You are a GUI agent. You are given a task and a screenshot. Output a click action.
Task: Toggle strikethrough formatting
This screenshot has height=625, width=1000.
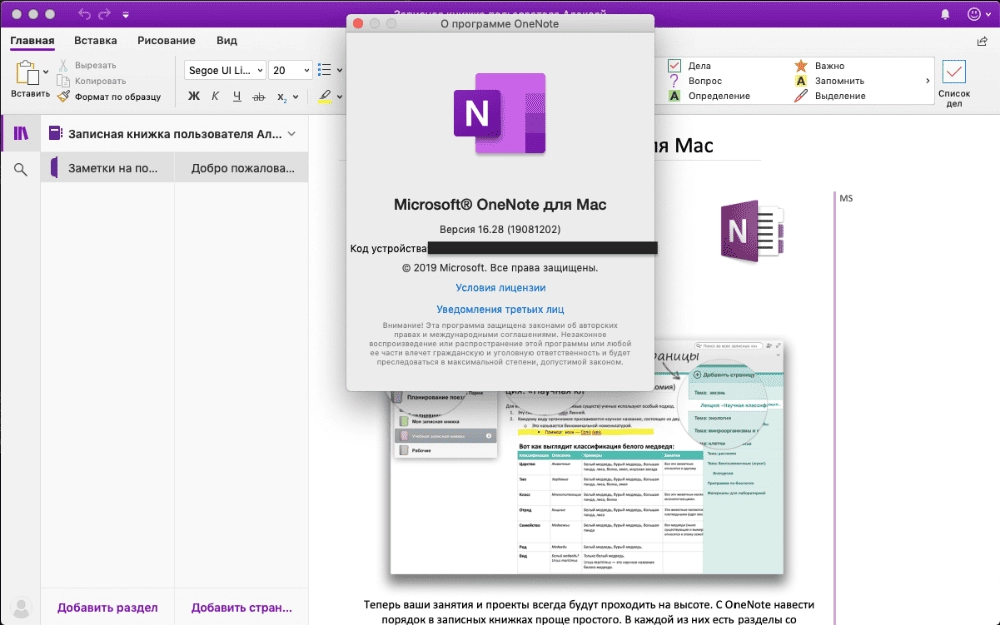point(258,97)
